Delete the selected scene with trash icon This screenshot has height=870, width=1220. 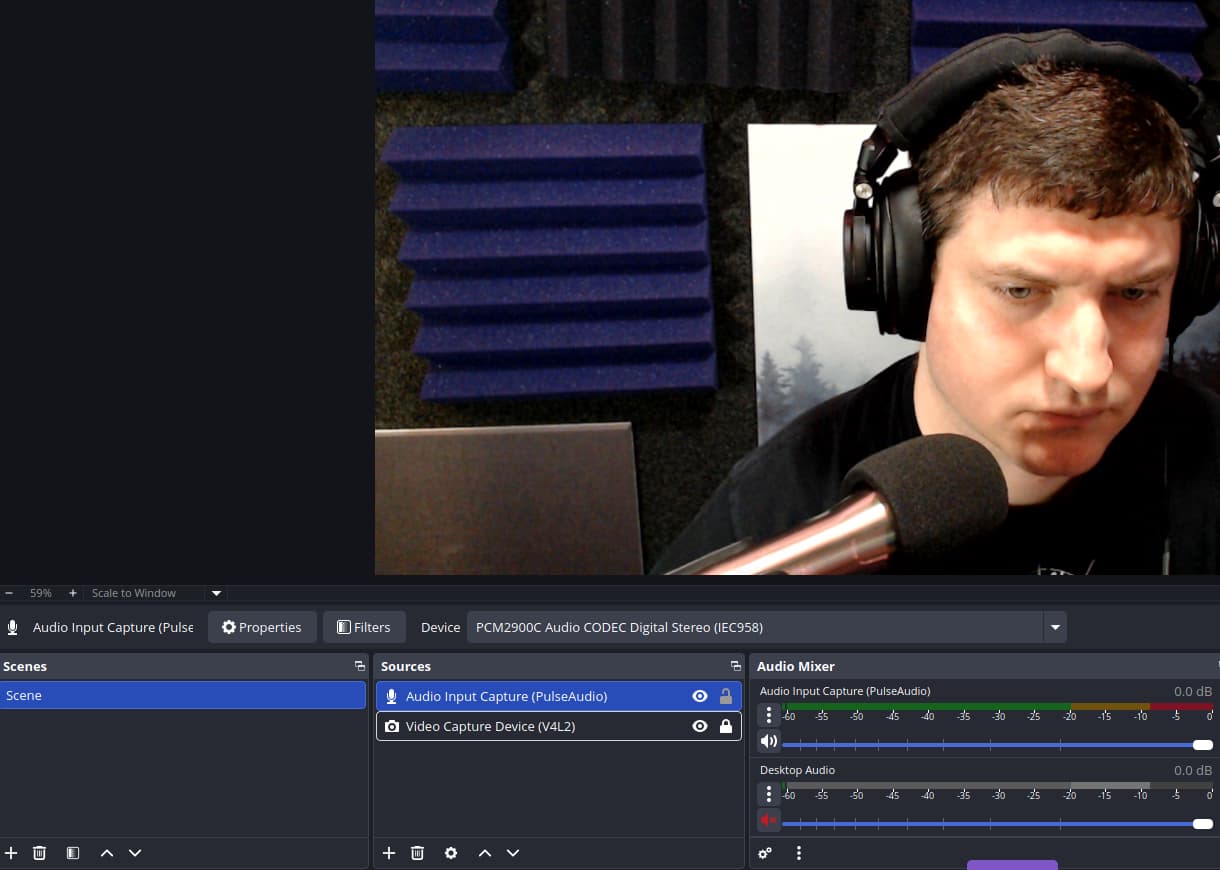pyautogui.click(x=40, y=853)
